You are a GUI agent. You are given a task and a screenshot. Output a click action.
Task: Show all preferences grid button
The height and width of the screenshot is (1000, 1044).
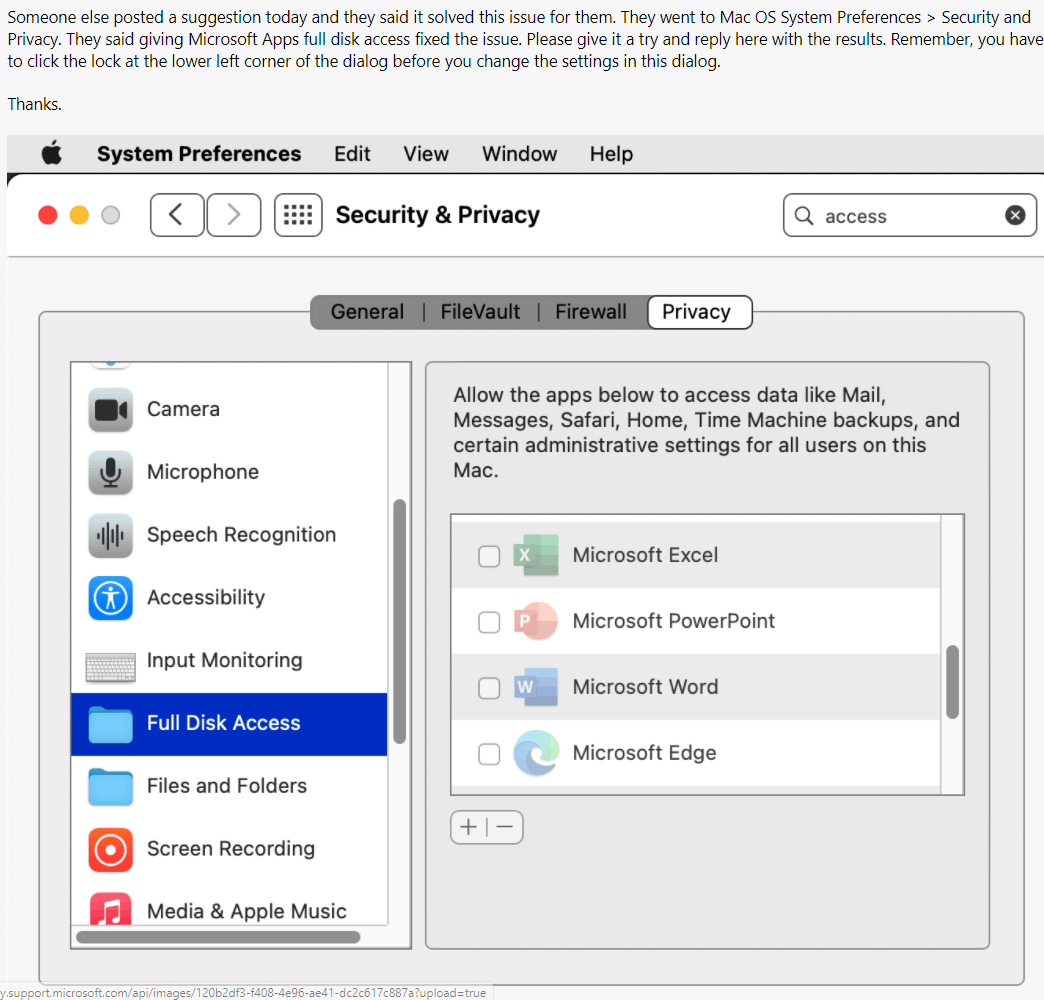coord(298,215)
